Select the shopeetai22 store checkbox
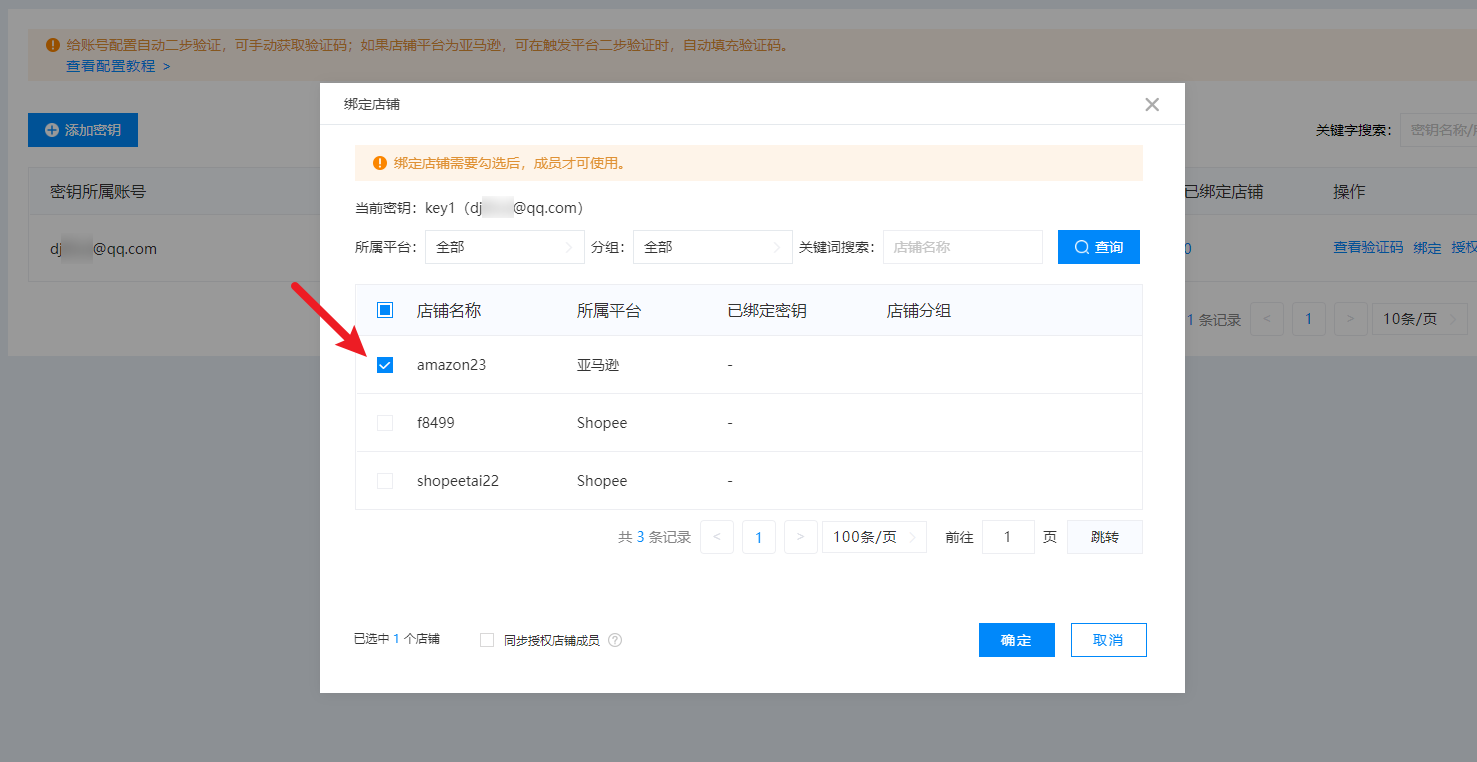 385,481
